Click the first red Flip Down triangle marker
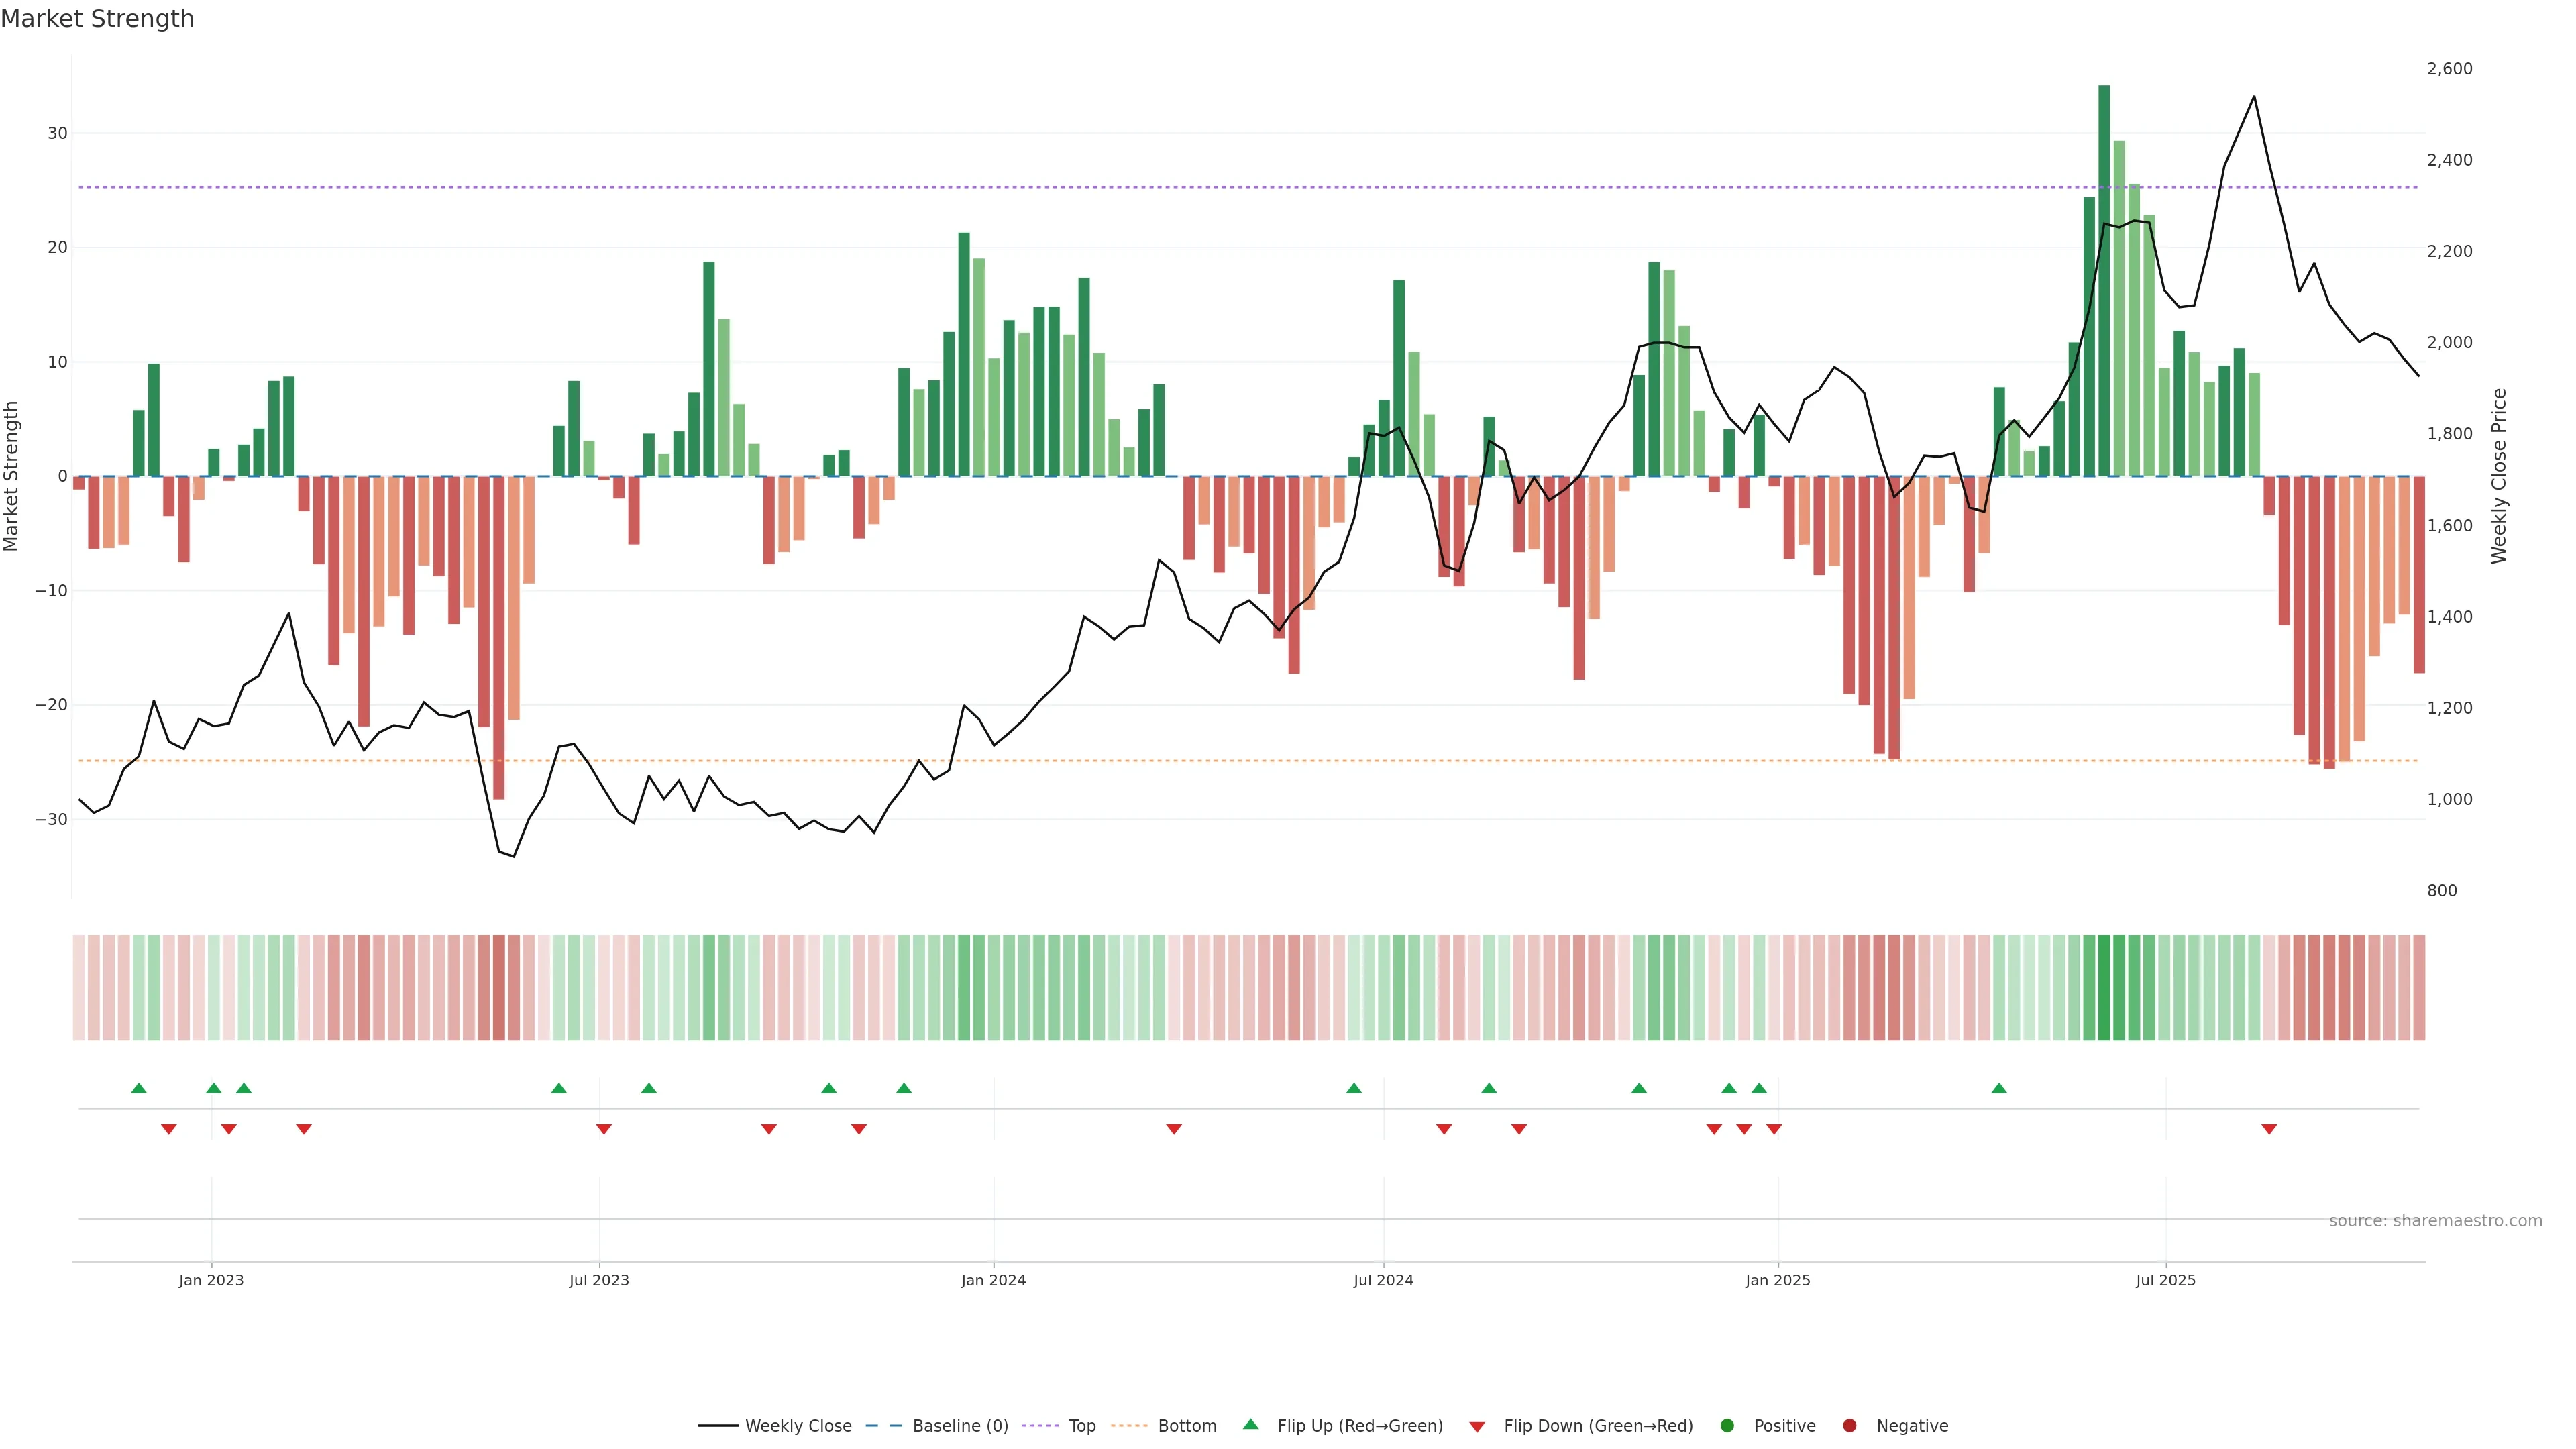2576x1449 pixels. click(x=169, y=1129)
